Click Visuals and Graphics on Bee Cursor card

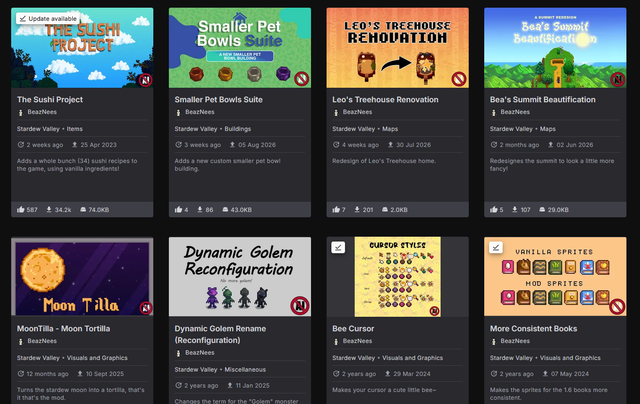pos(412,358)
